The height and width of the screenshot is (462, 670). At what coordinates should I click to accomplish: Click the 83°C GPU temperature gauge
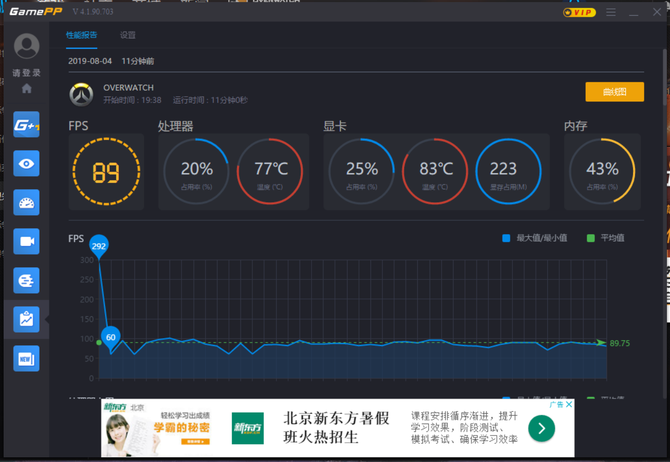435,171
